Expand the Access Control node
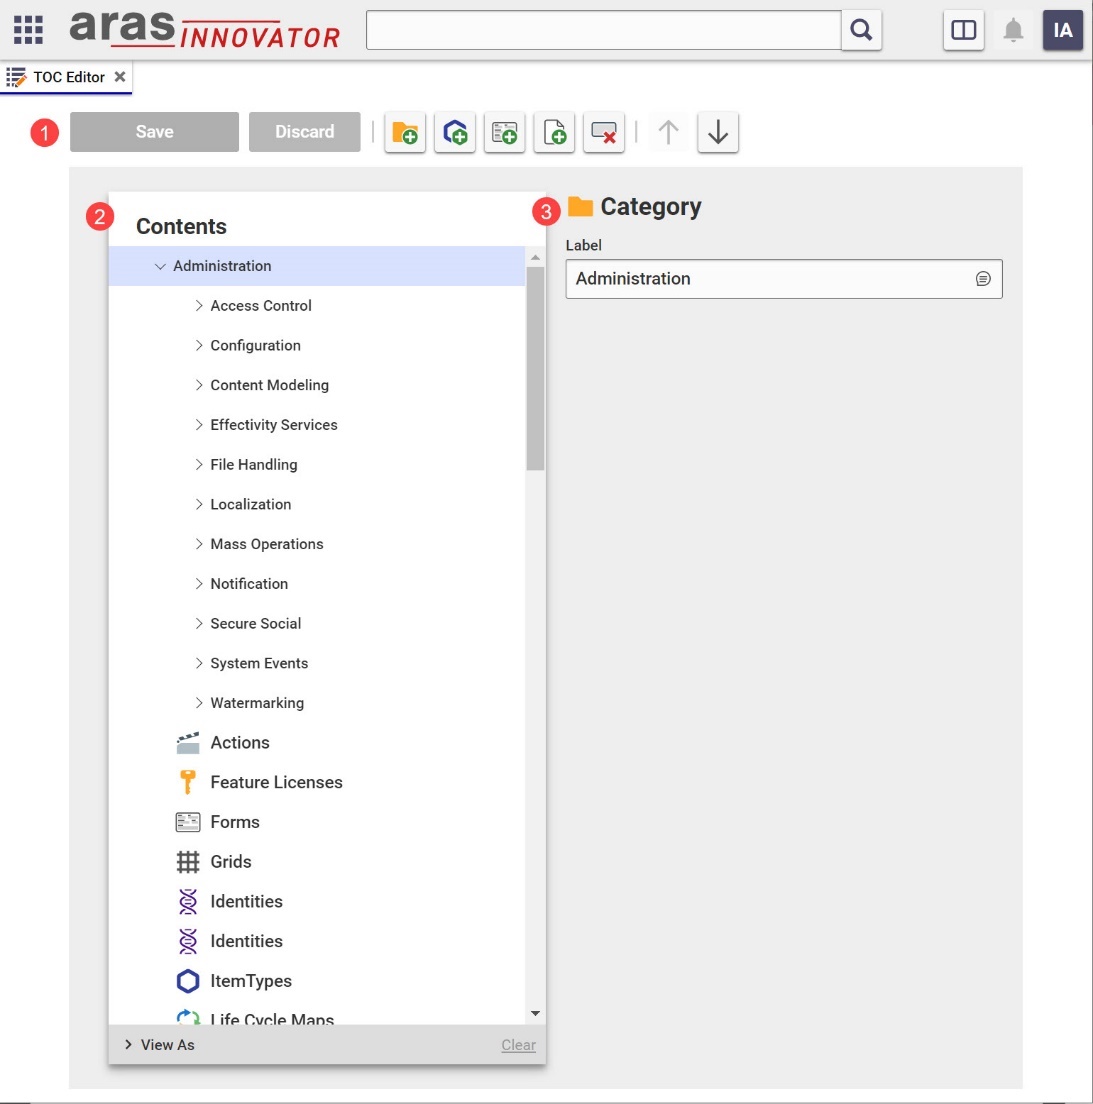Screen dimensions: 1093x1104 coord(199,306)
